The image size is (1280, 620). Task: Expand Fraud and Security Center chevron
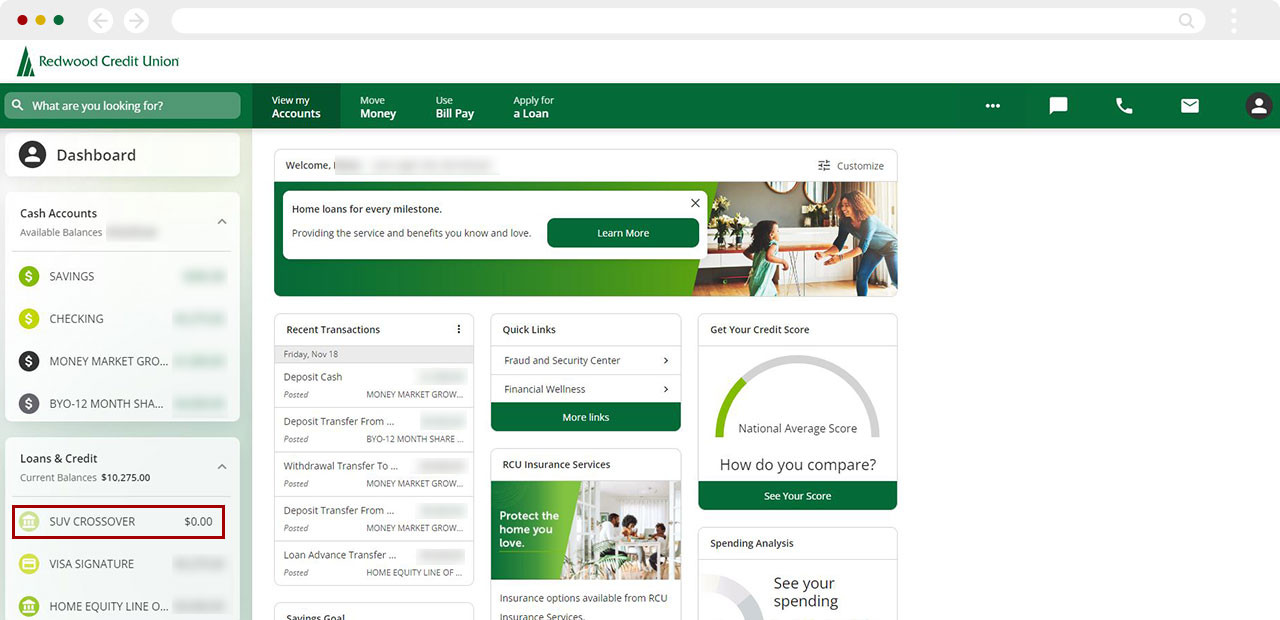click(666, 360)
